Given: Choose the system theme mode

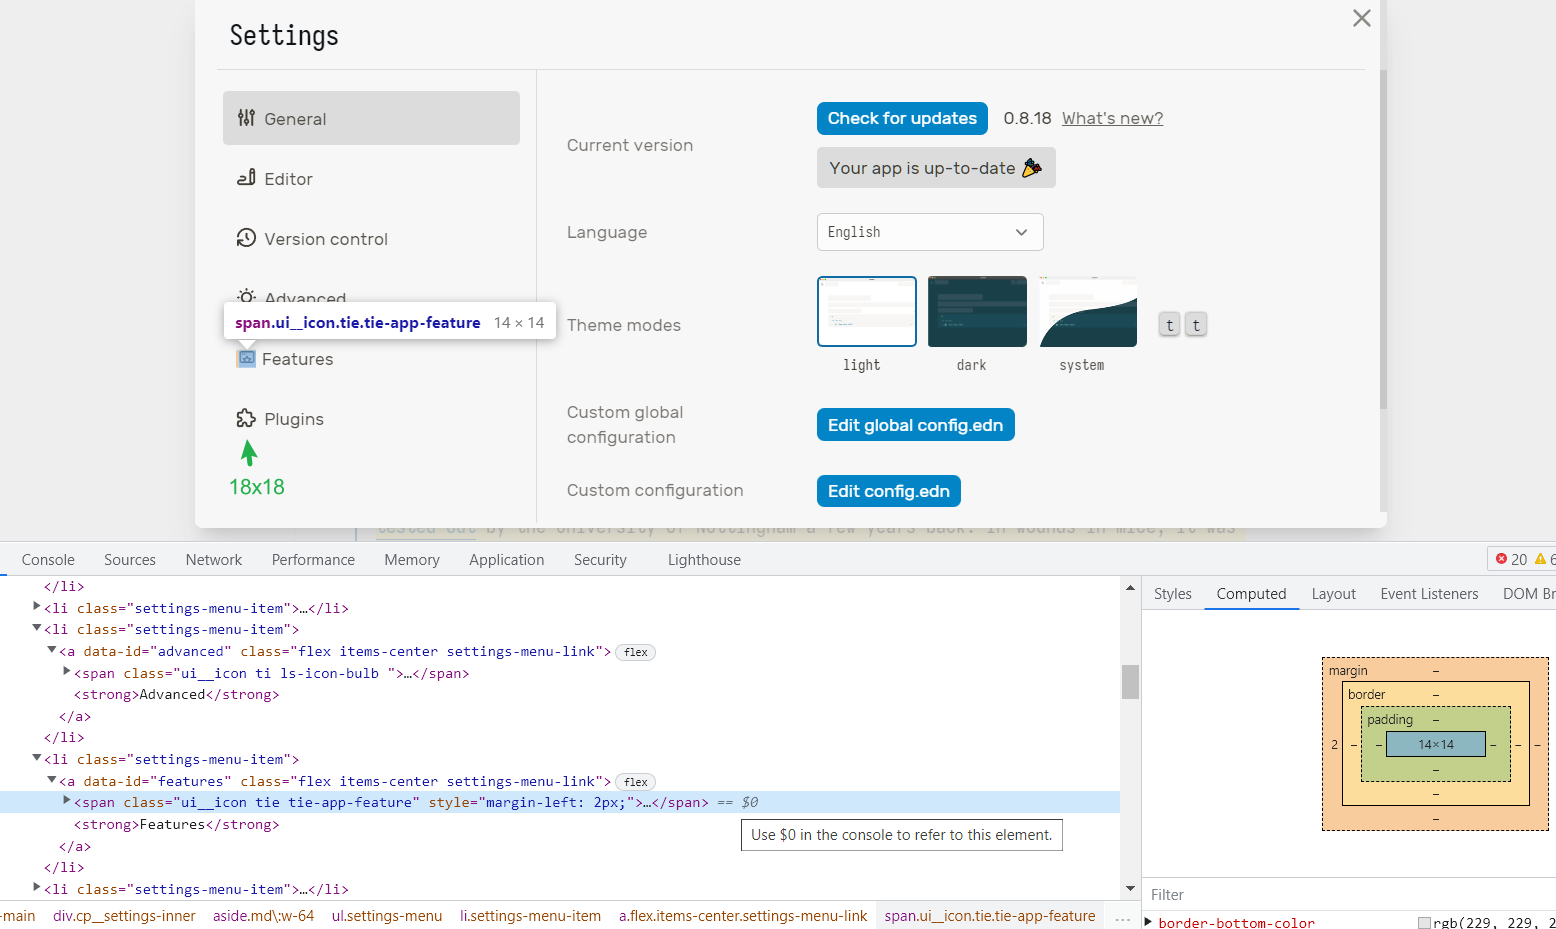Looking at the screenshot, I should point(1088,311).
